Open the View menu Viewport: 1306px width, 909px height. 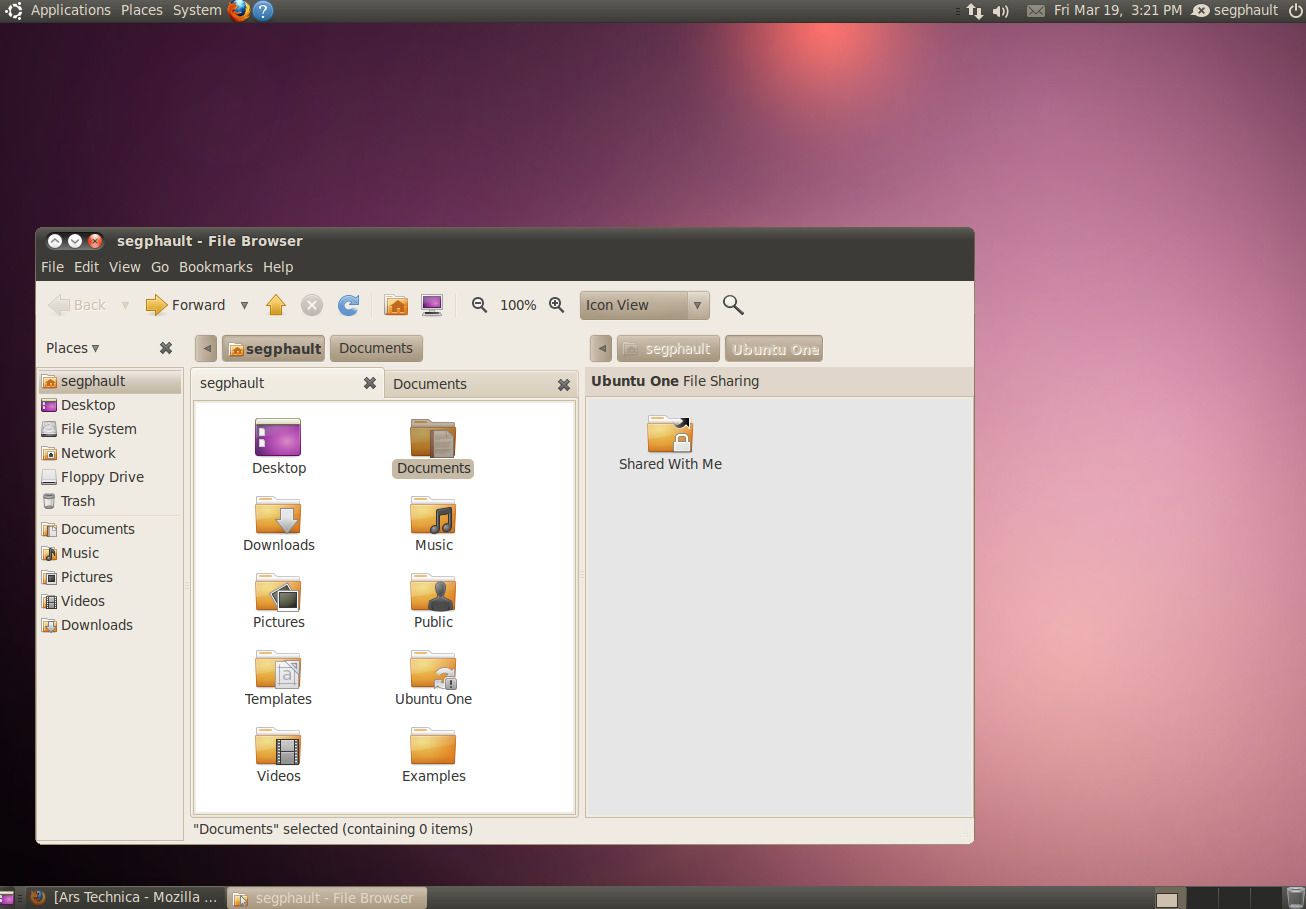point(125,267)
